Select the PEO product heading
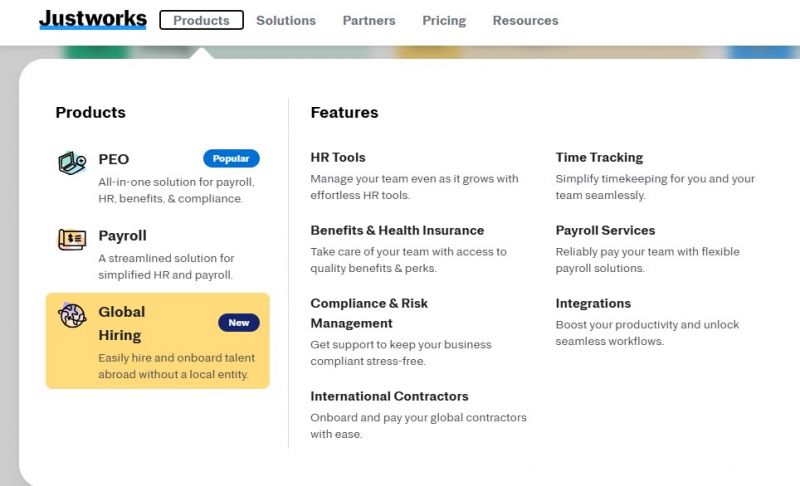The image size is (800, 486). (113, 159)
